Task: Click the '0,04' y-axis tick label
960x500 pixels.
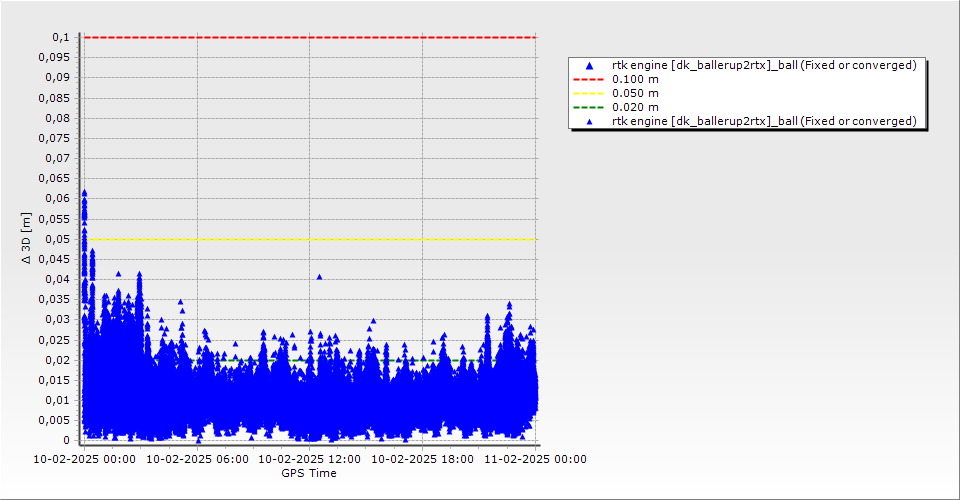Action: click(58, 279)
